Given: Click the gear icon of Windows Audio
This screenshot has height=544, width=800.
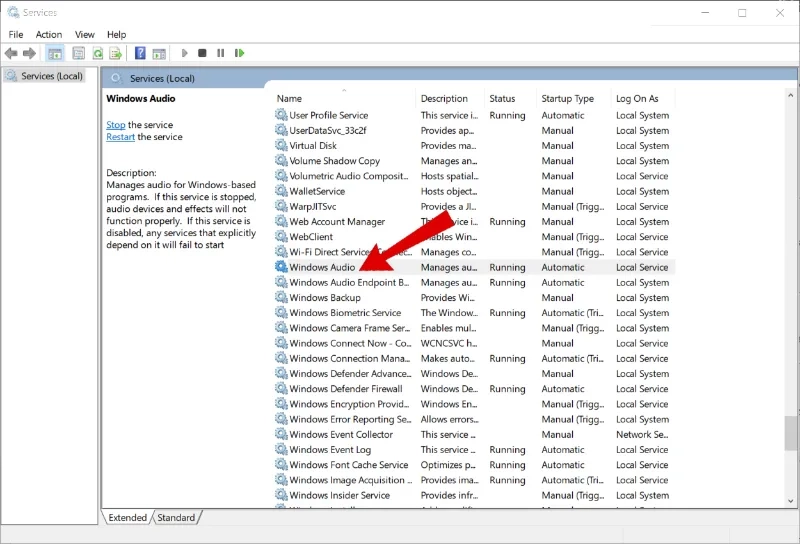Looking at the screenshot, I should [281, 266].
